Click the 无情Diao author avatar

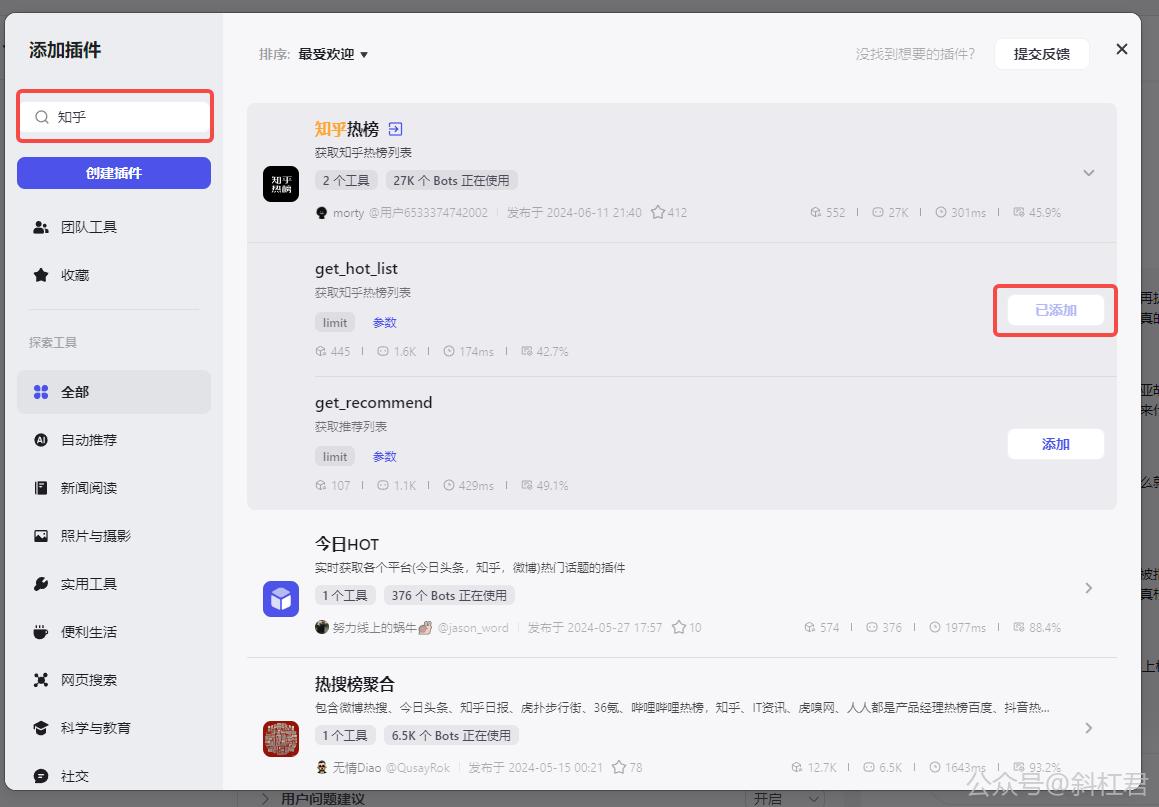(322, 767)
